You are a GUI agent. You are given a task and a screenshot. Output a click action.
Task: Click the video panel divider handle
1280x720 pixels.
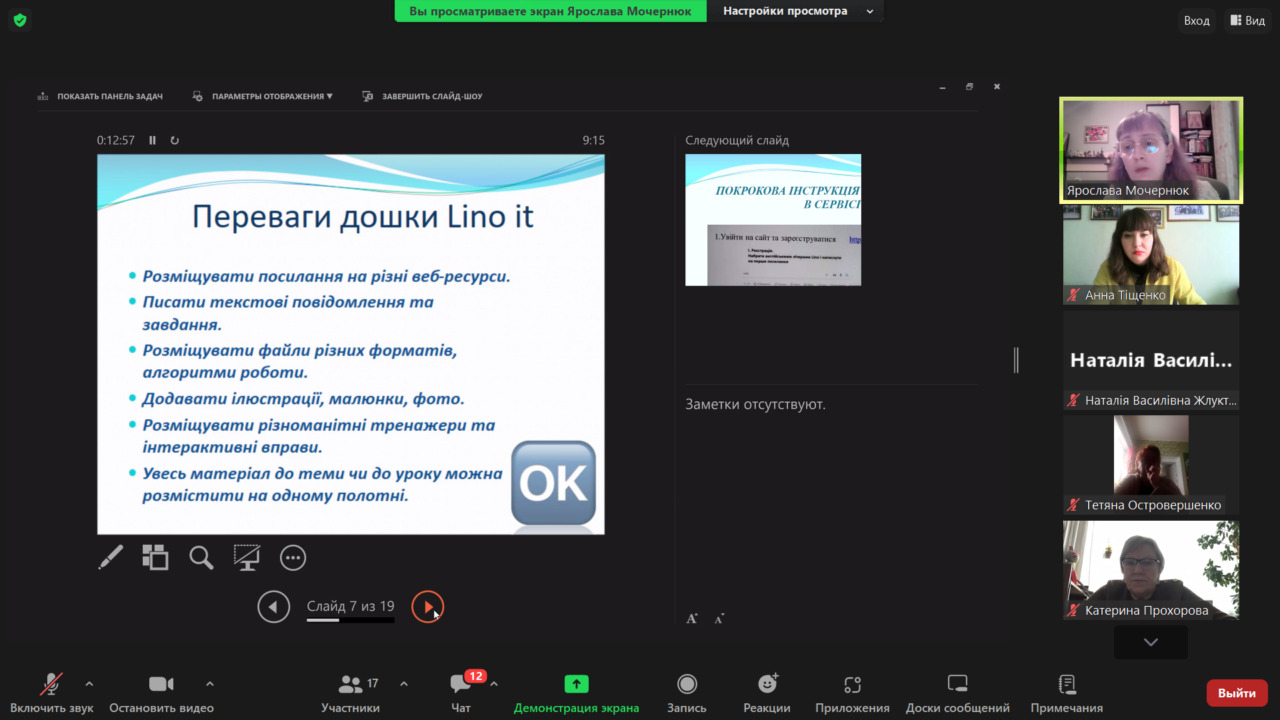pos(1016,360)
